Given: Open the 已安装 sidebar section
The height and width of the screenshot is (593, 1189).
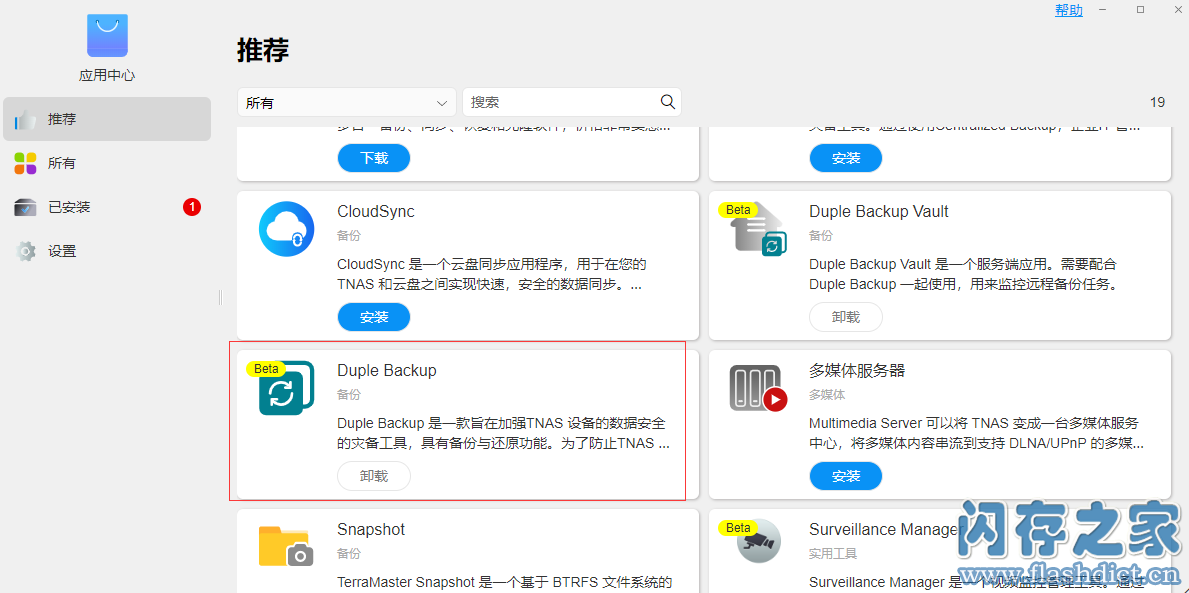Looking at the screenshot, I should coord(107,207).
